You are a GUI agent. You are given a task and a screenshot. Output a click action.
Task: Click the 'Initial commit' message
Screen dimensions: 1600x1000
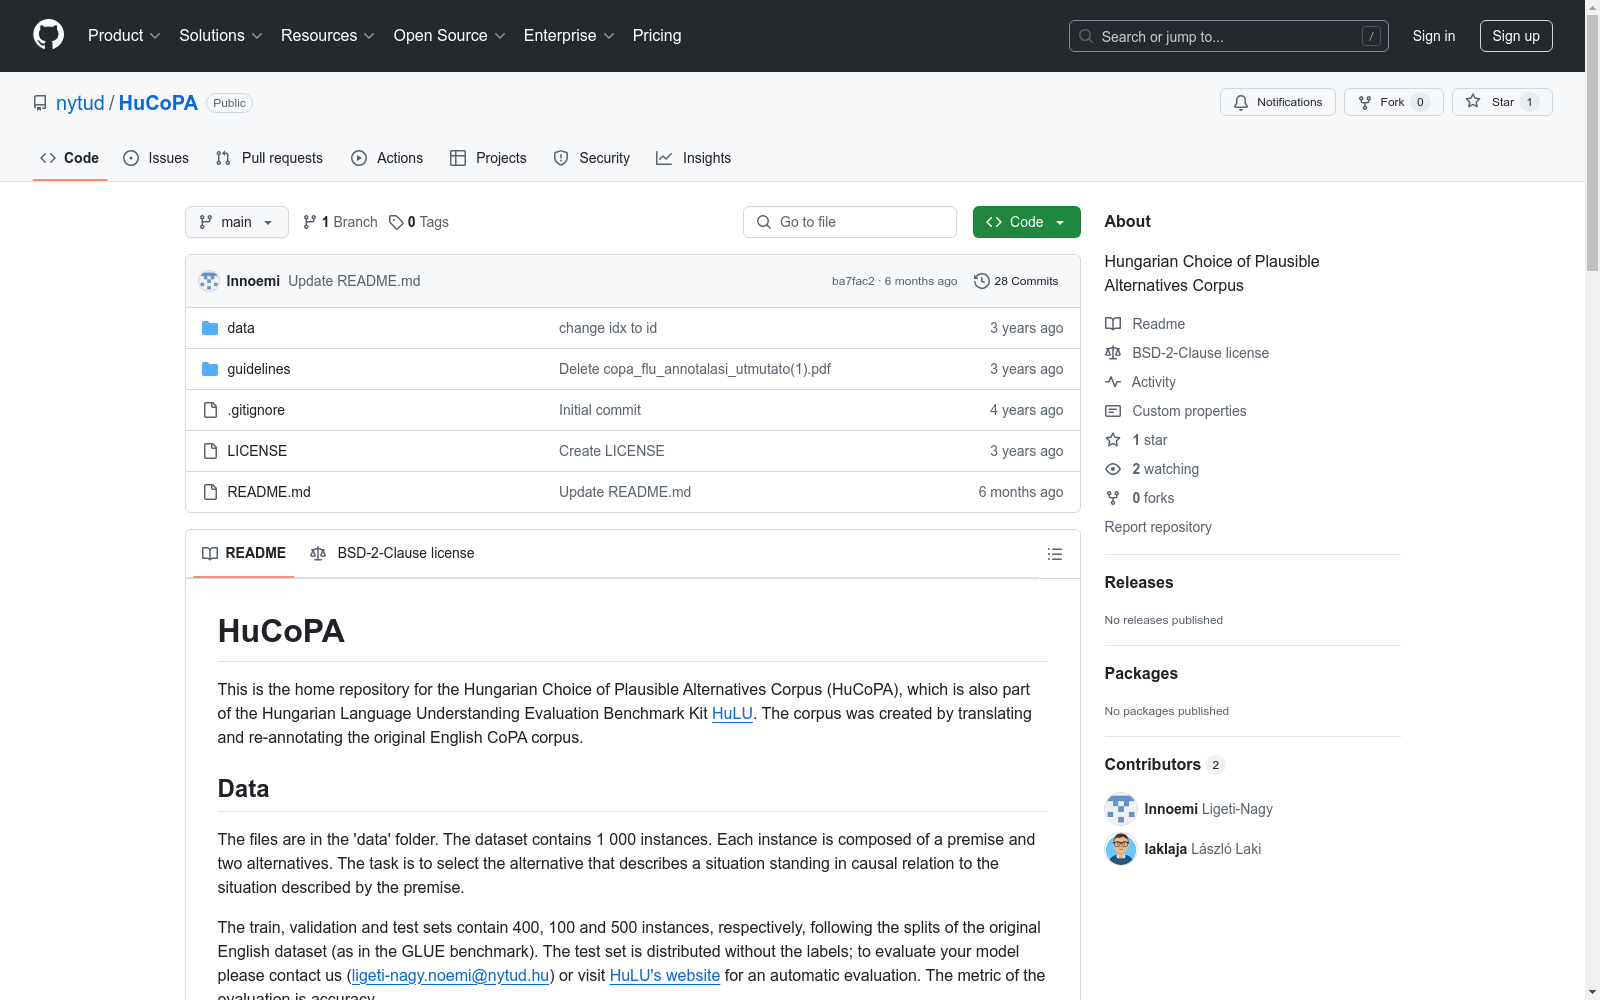point(600,410)
